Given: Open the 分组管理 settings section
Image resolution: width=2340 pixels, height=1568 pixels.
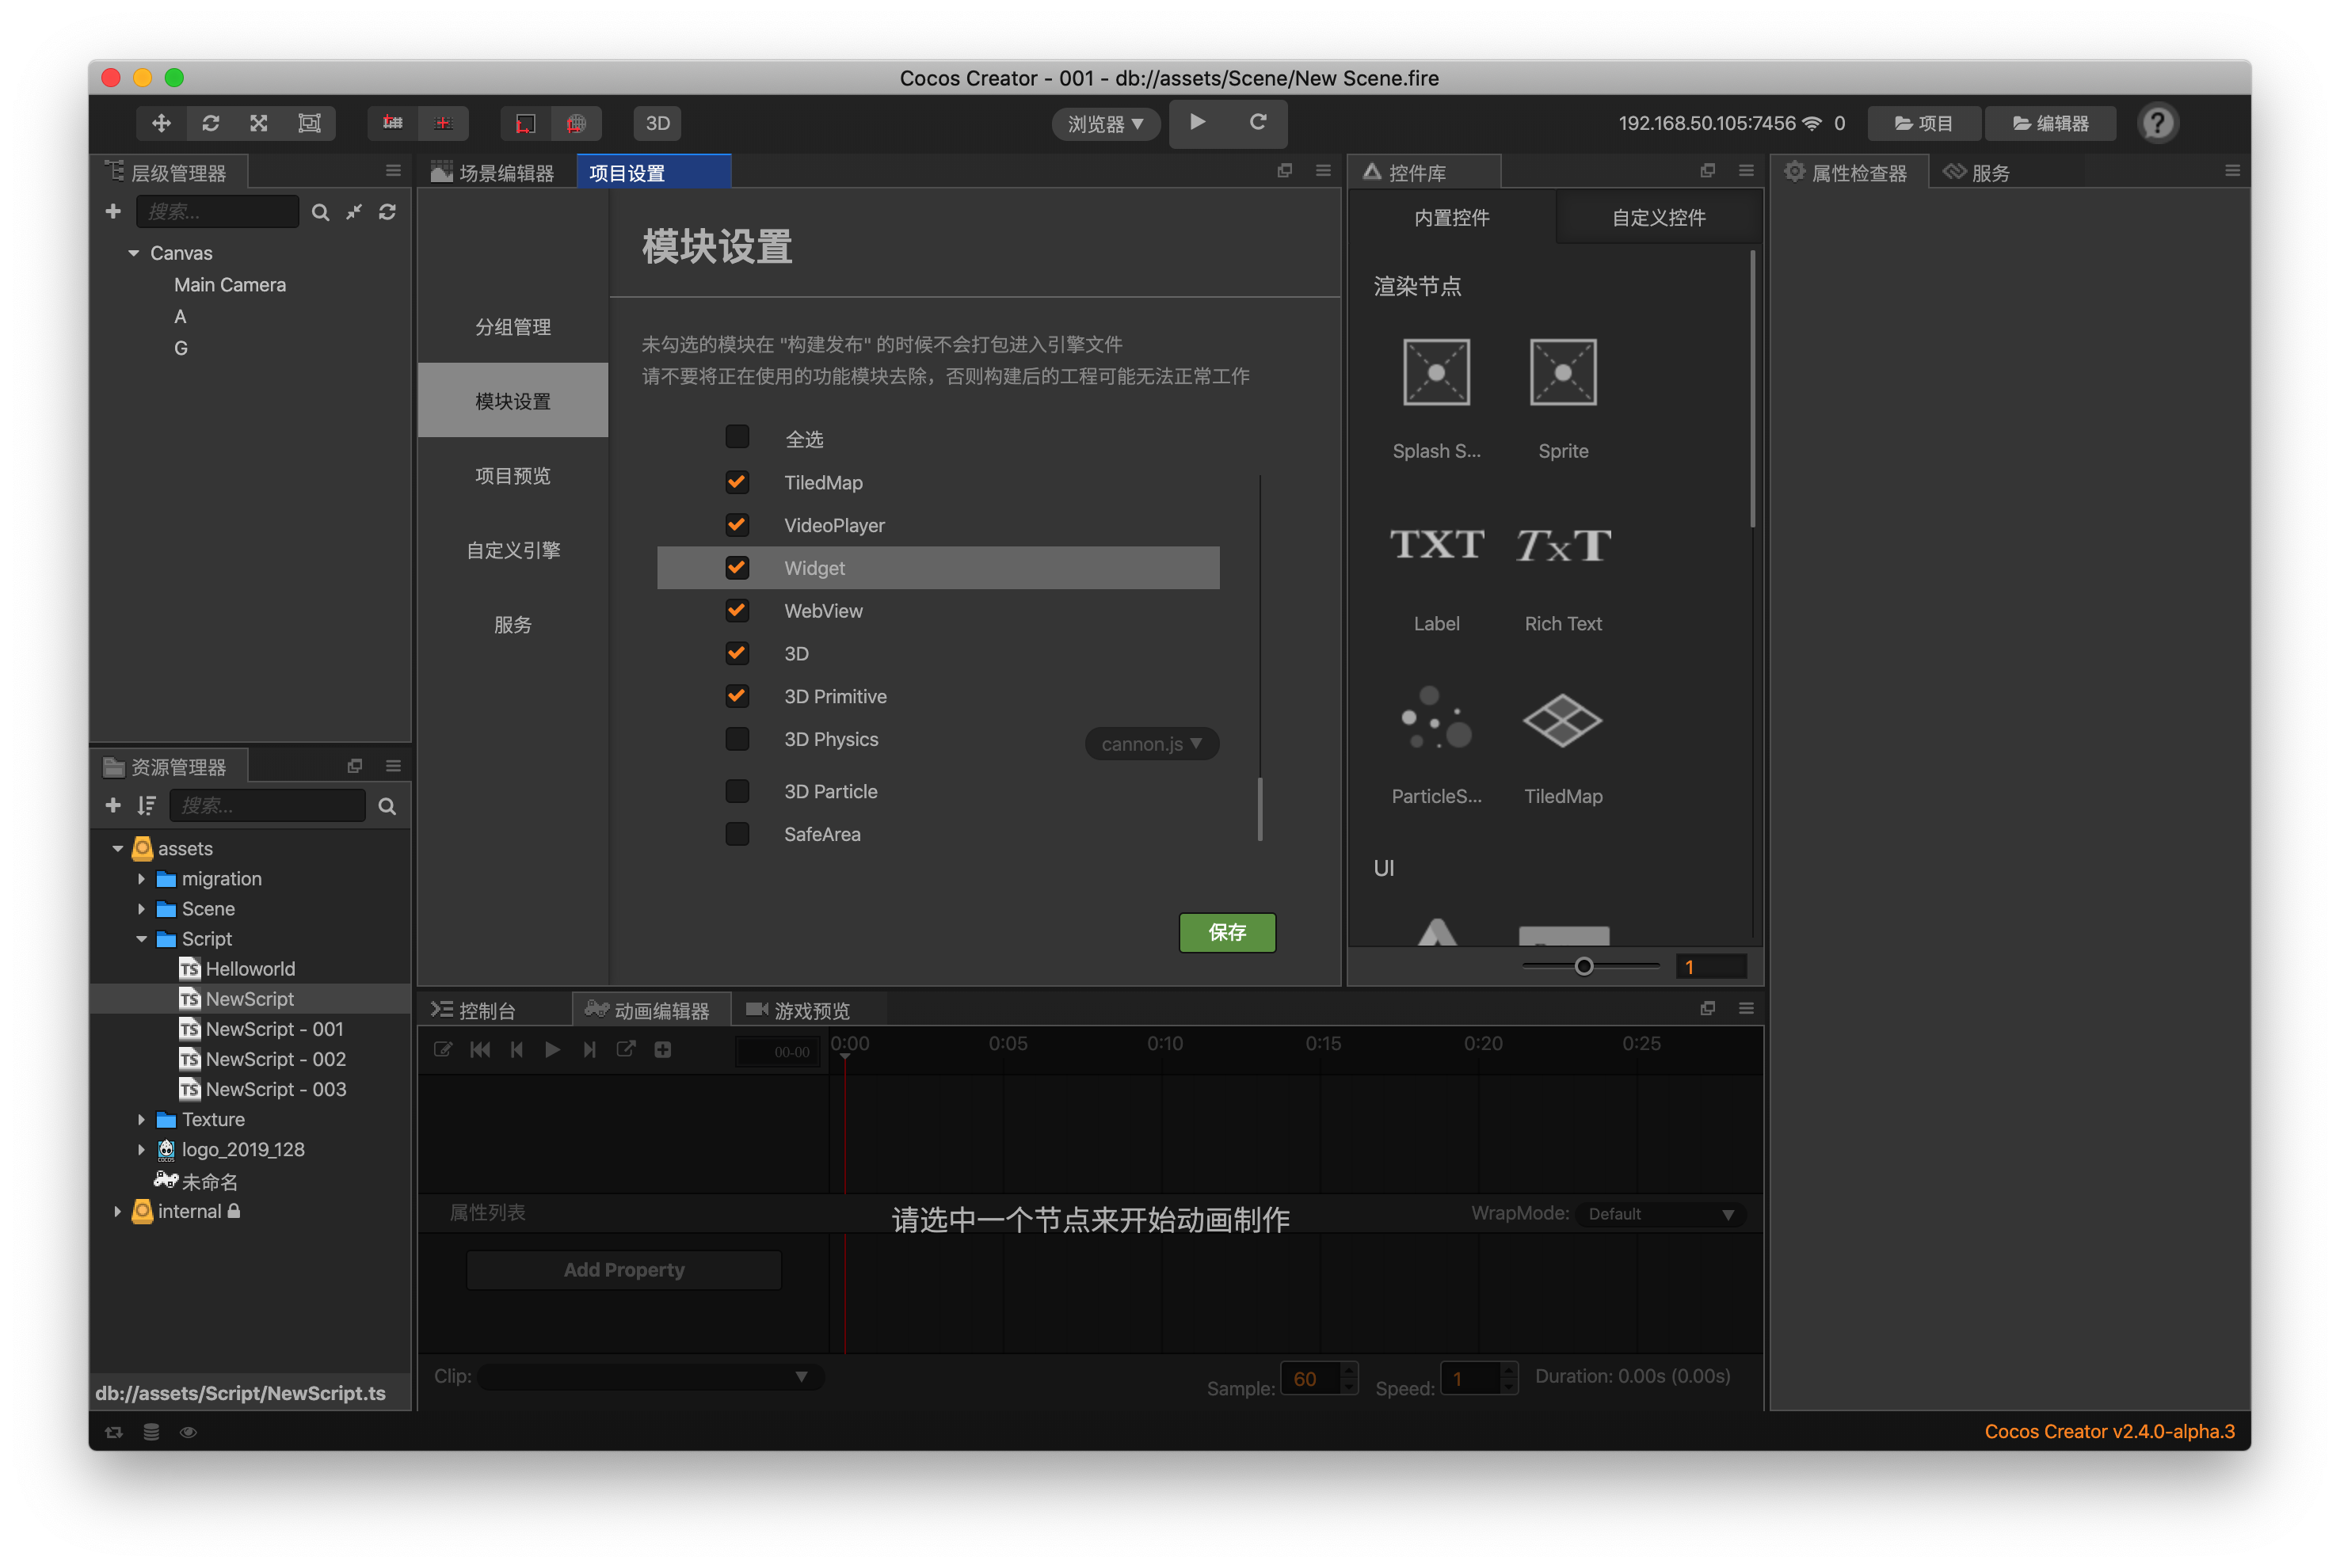Looking at the screenshot, I should [512, 327].
